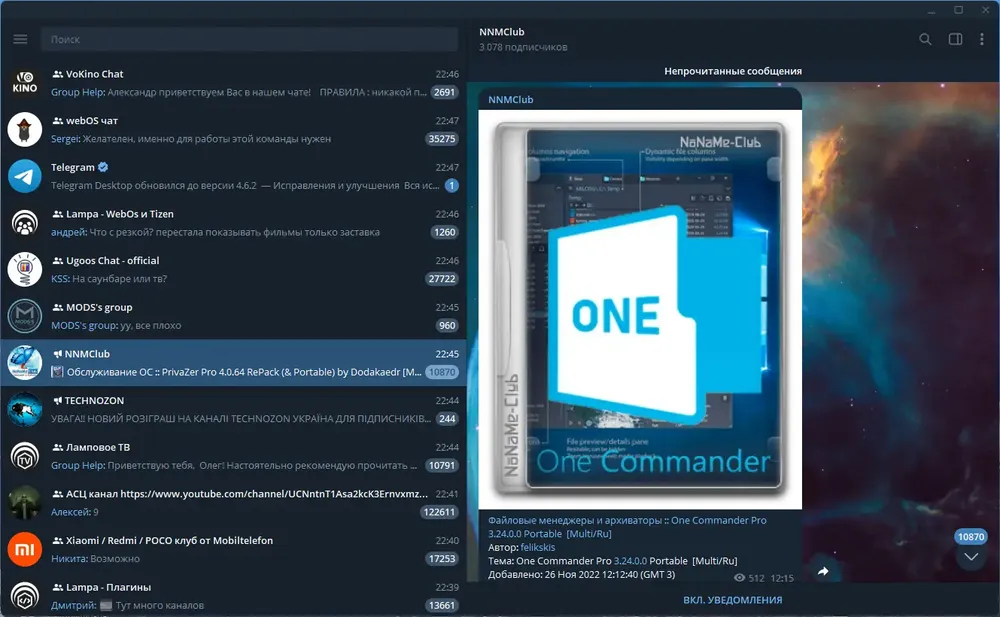Click the Ламповое ТВ avatar
The height and width of the screenshot is (617, 1000).
(x=24, y=456)
